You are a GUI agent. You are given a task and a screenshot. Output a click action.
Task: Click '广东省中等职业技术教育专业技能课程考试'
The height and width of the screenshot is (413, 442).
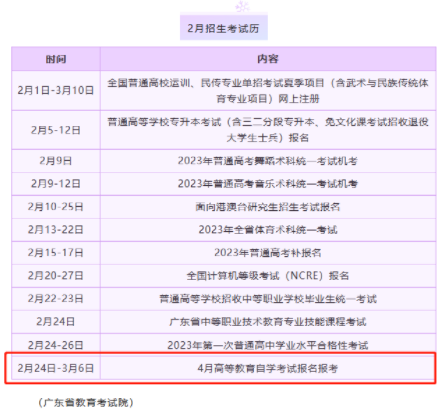(268, 322)
